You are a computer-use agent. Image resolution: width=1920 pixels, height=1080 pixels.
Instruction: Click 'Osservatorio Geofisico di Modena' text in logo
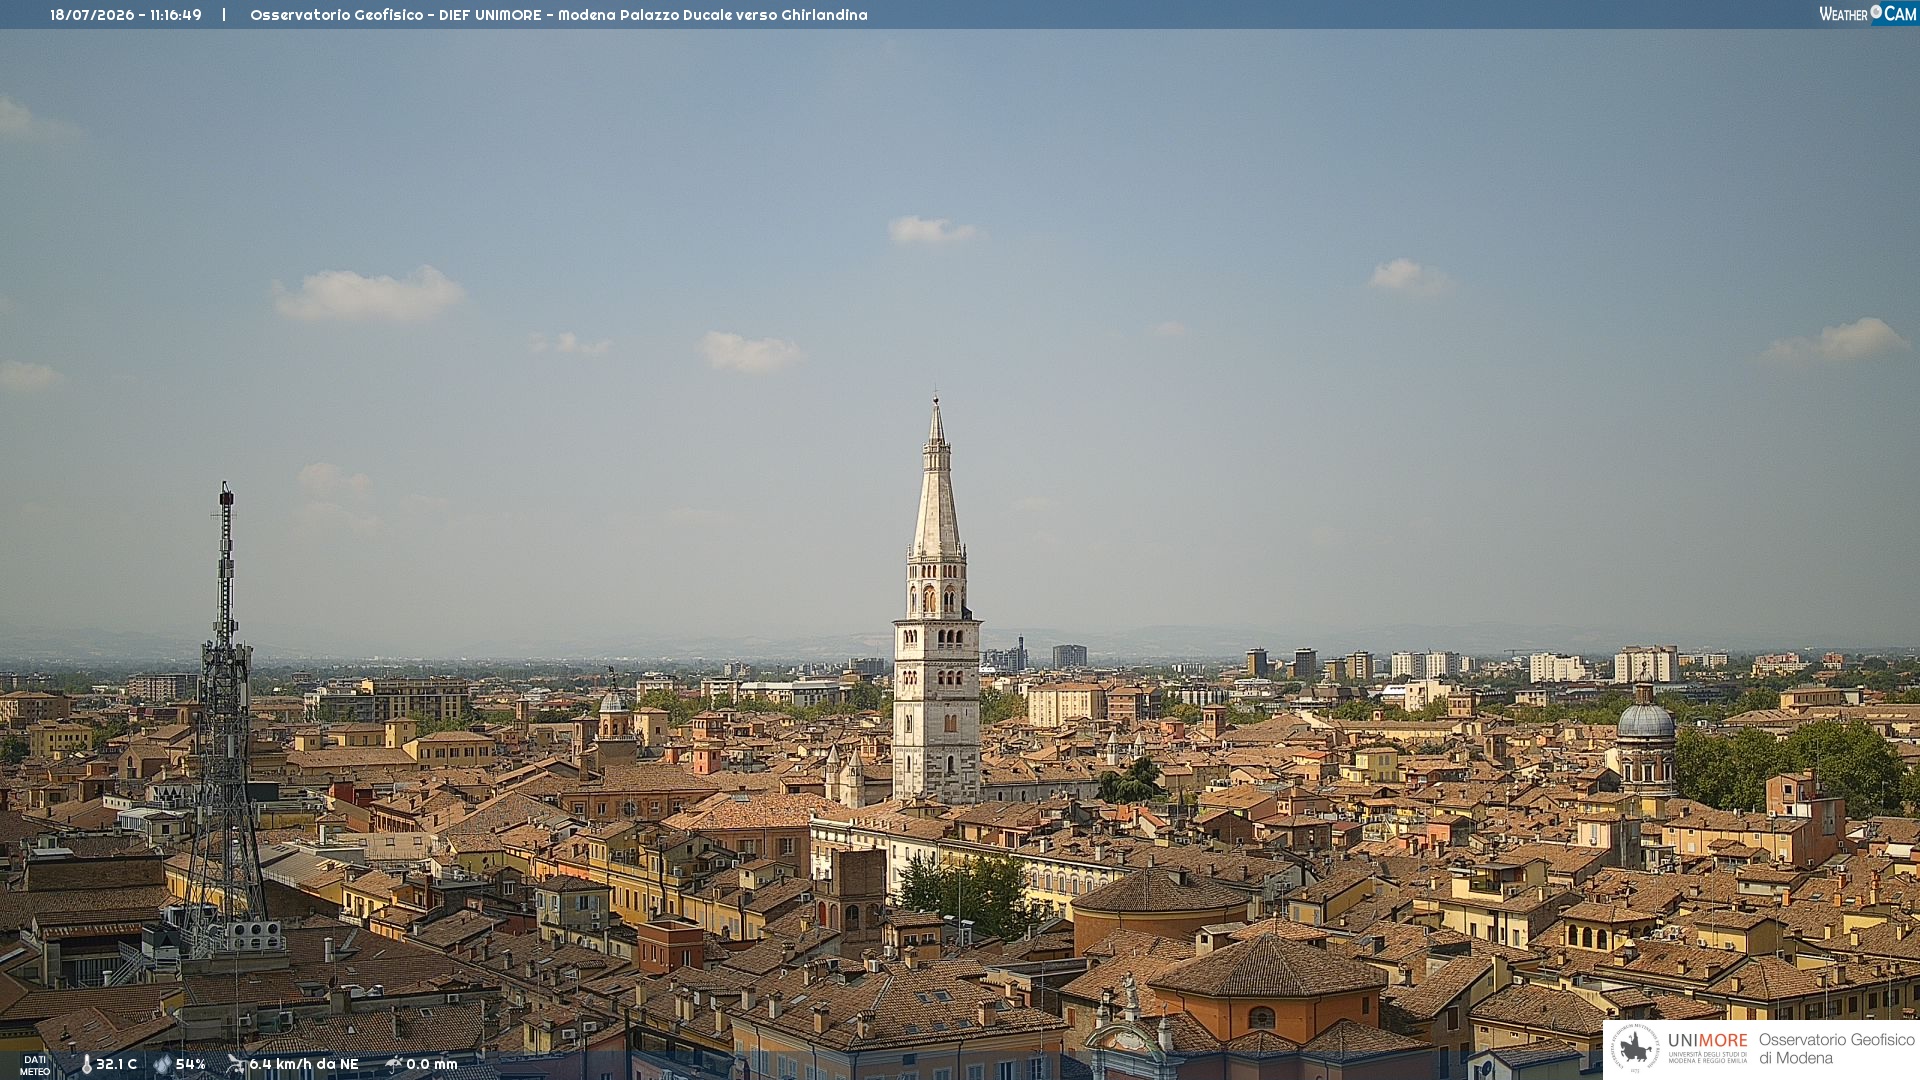click(1836, 1048)
